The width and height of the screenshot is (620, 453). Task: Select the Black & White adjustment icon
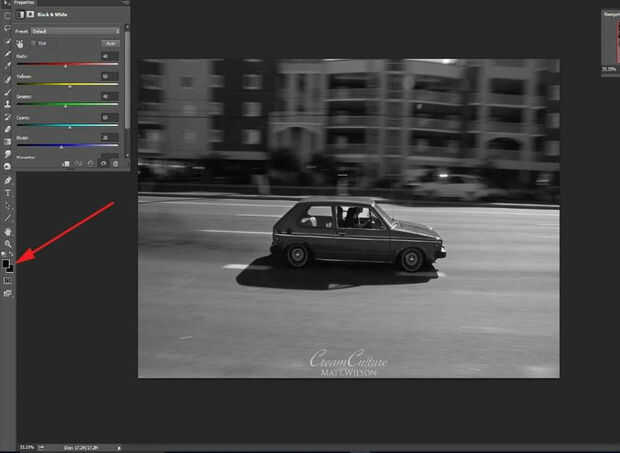tap(21, 15)
